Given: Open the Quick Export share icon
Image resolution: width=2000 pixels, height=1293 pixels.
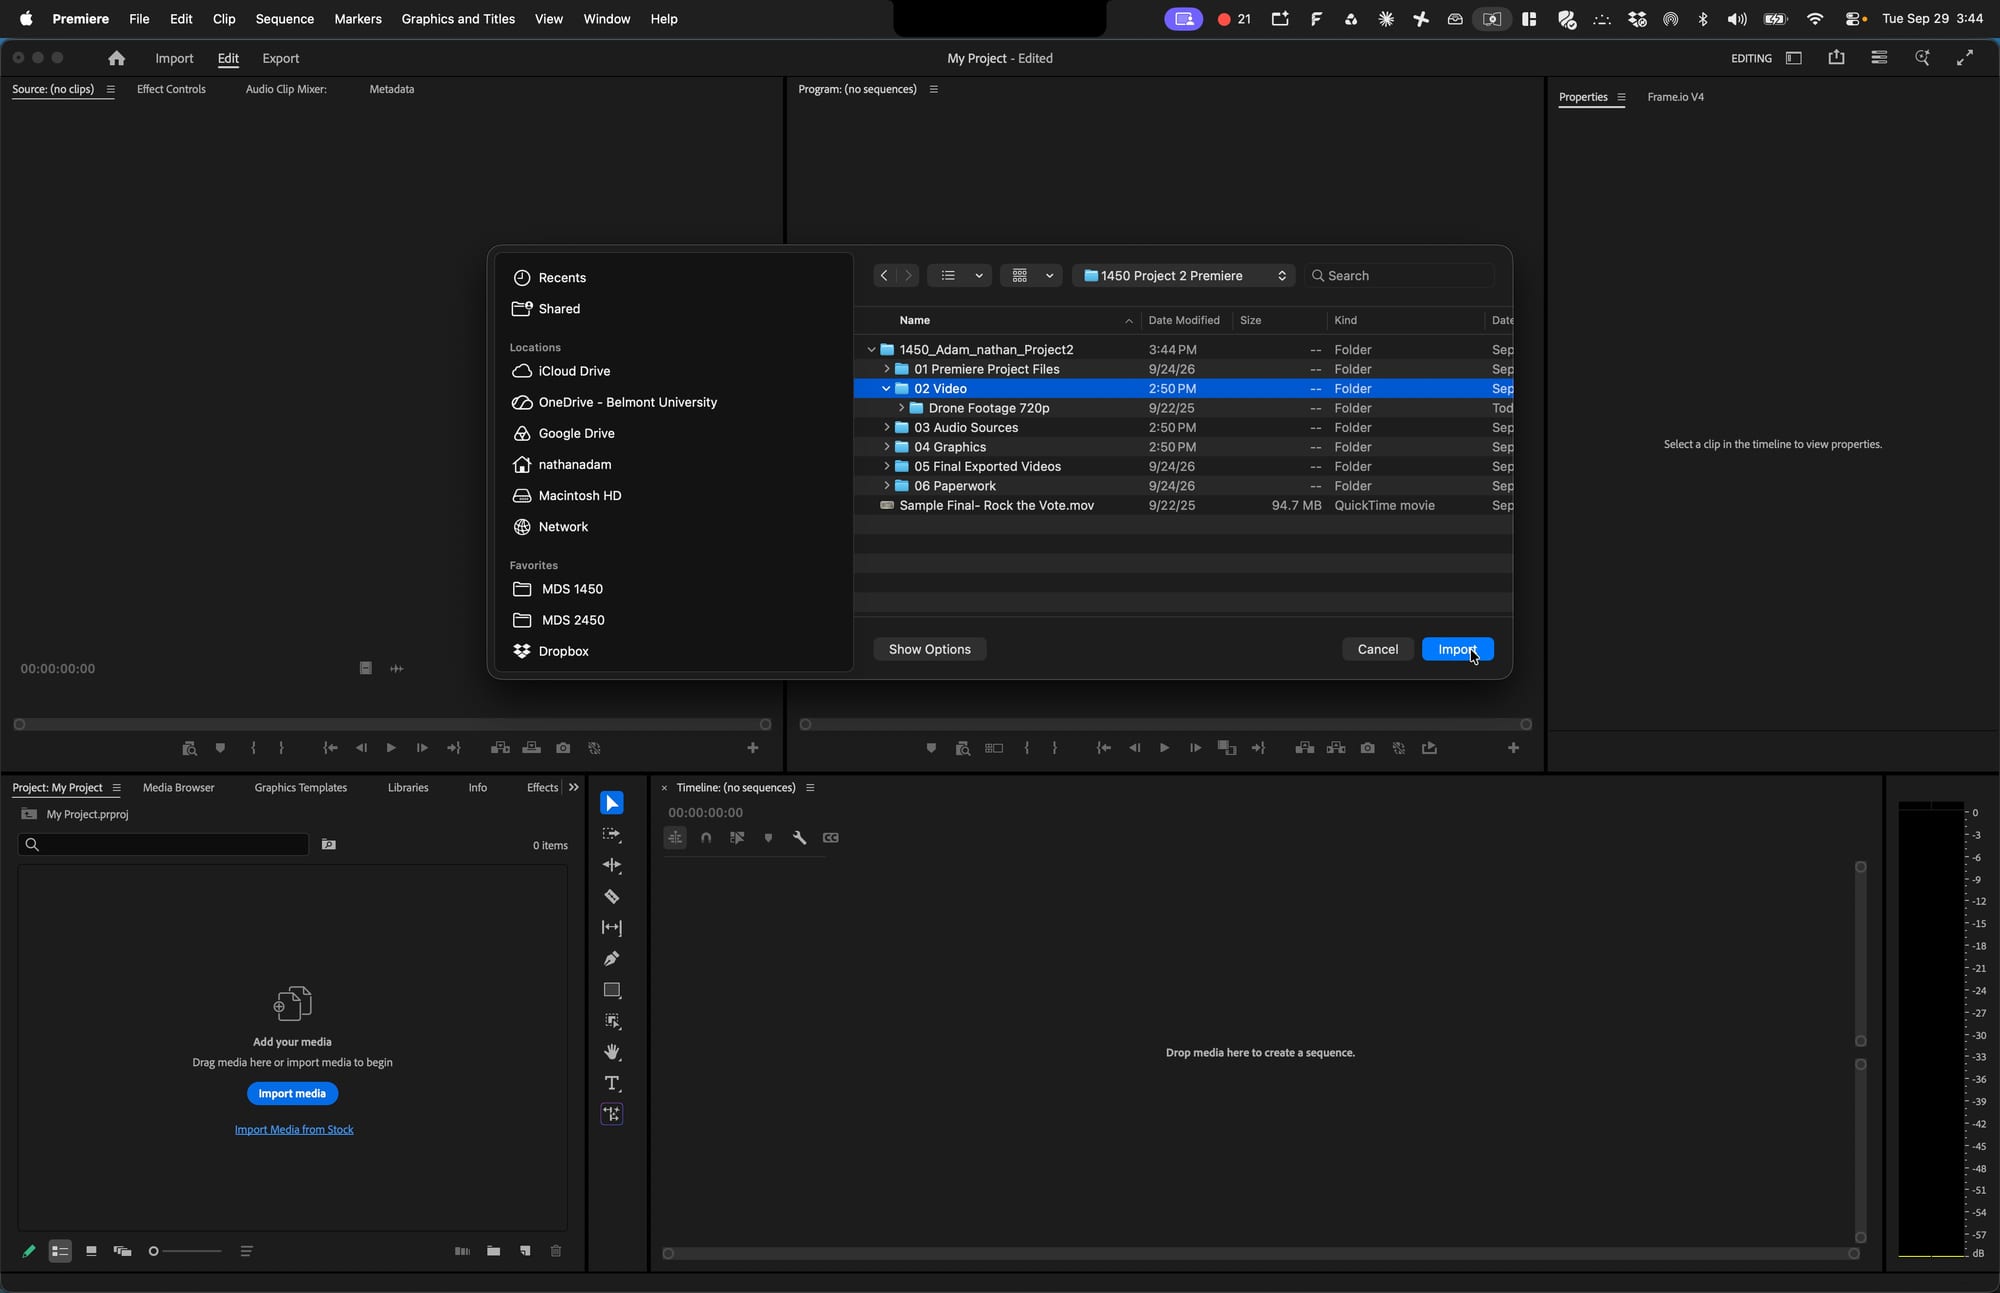Looking at the screenshot, I should tap(1836, 58).
